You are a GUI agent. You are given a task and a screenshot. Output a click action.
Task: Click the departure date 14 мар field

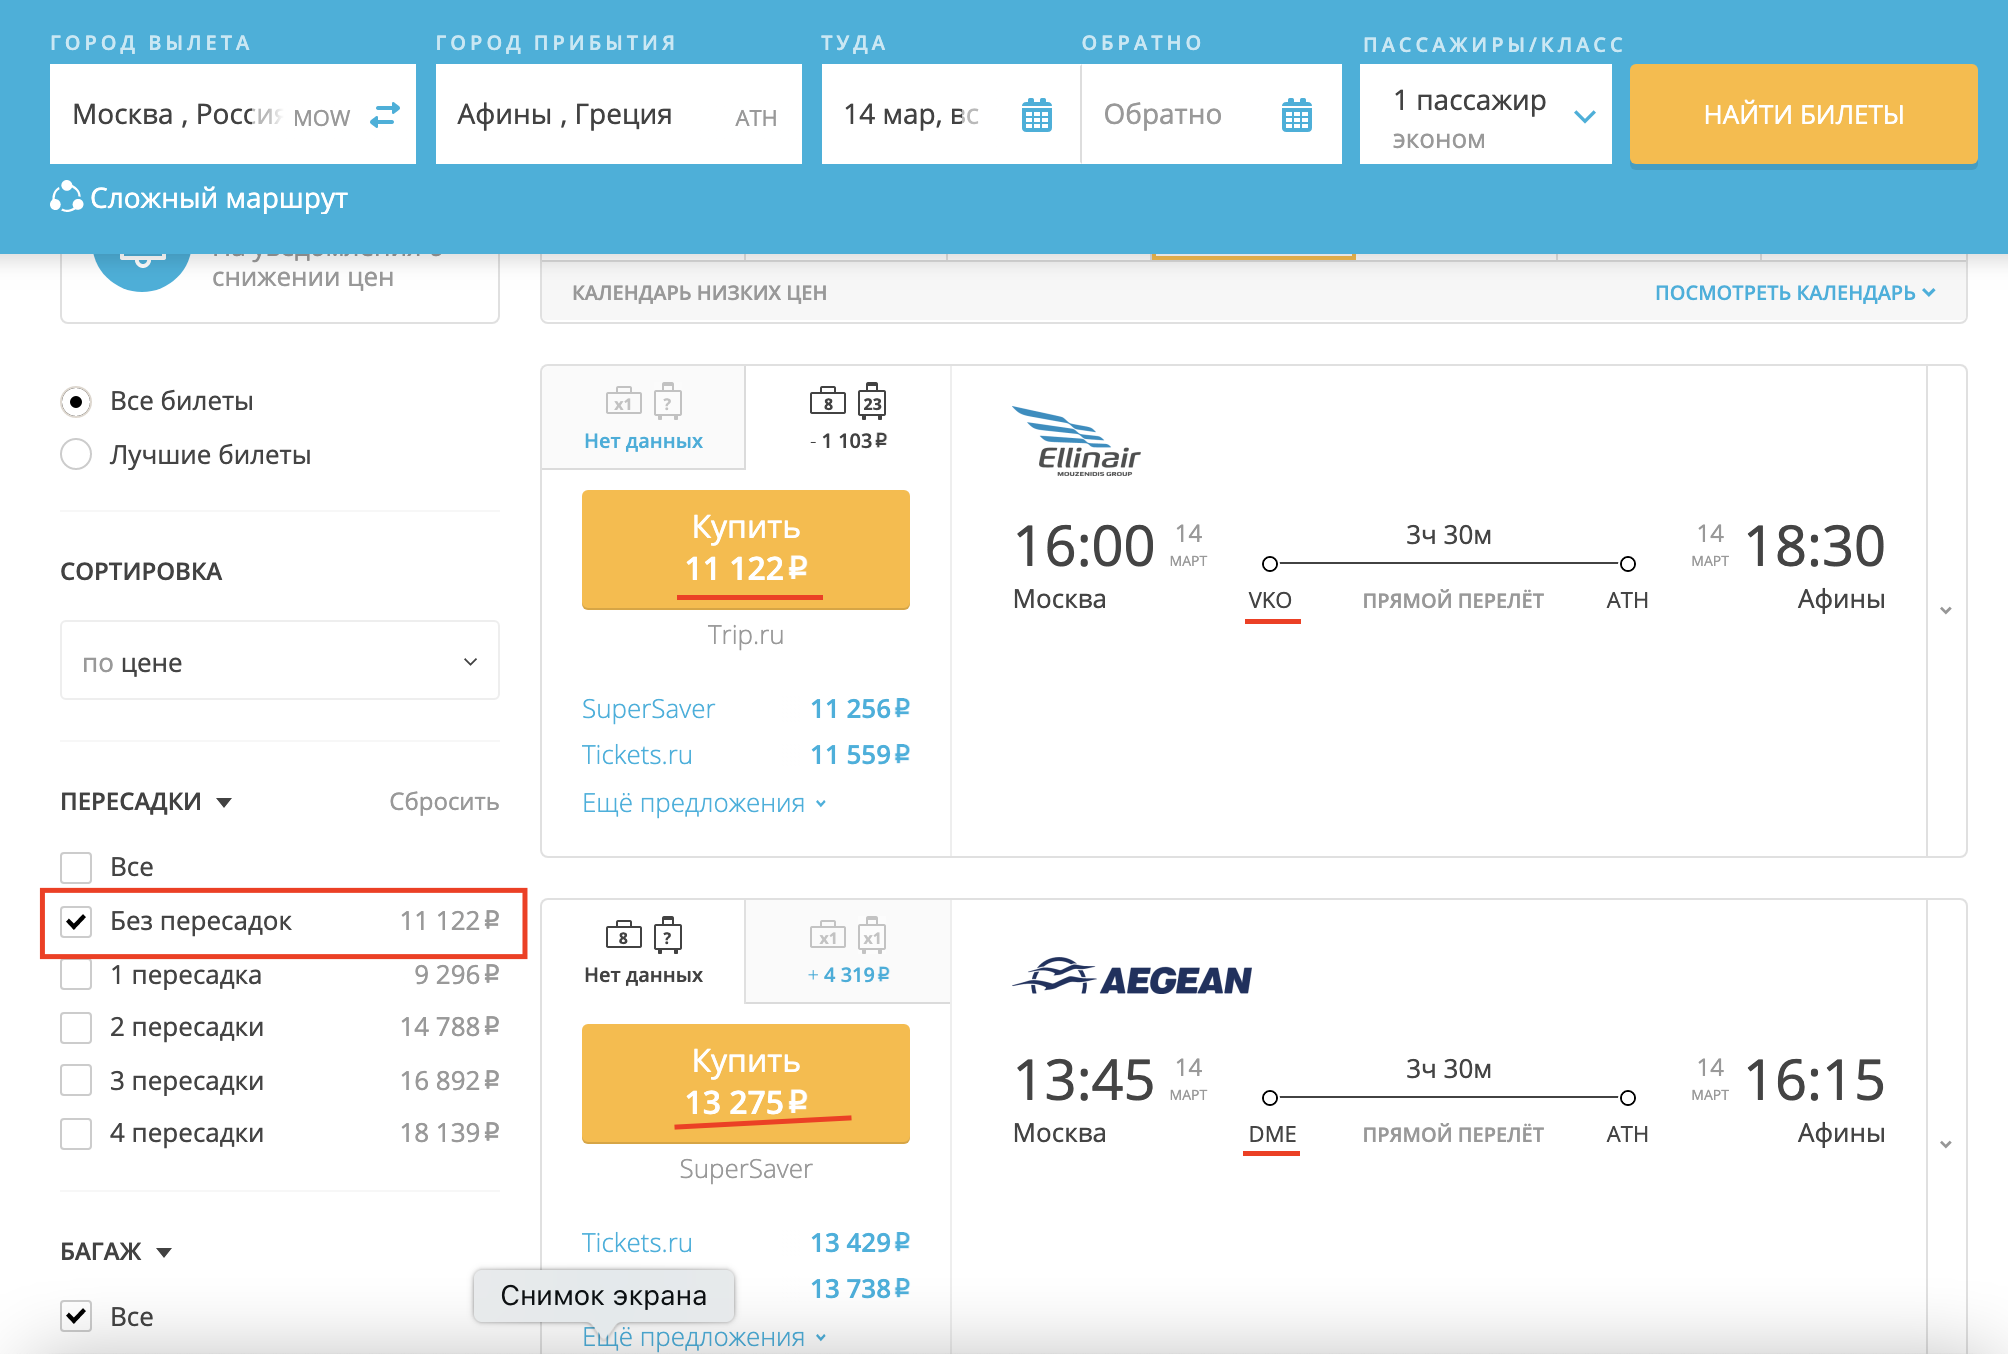tap(951, 114)
